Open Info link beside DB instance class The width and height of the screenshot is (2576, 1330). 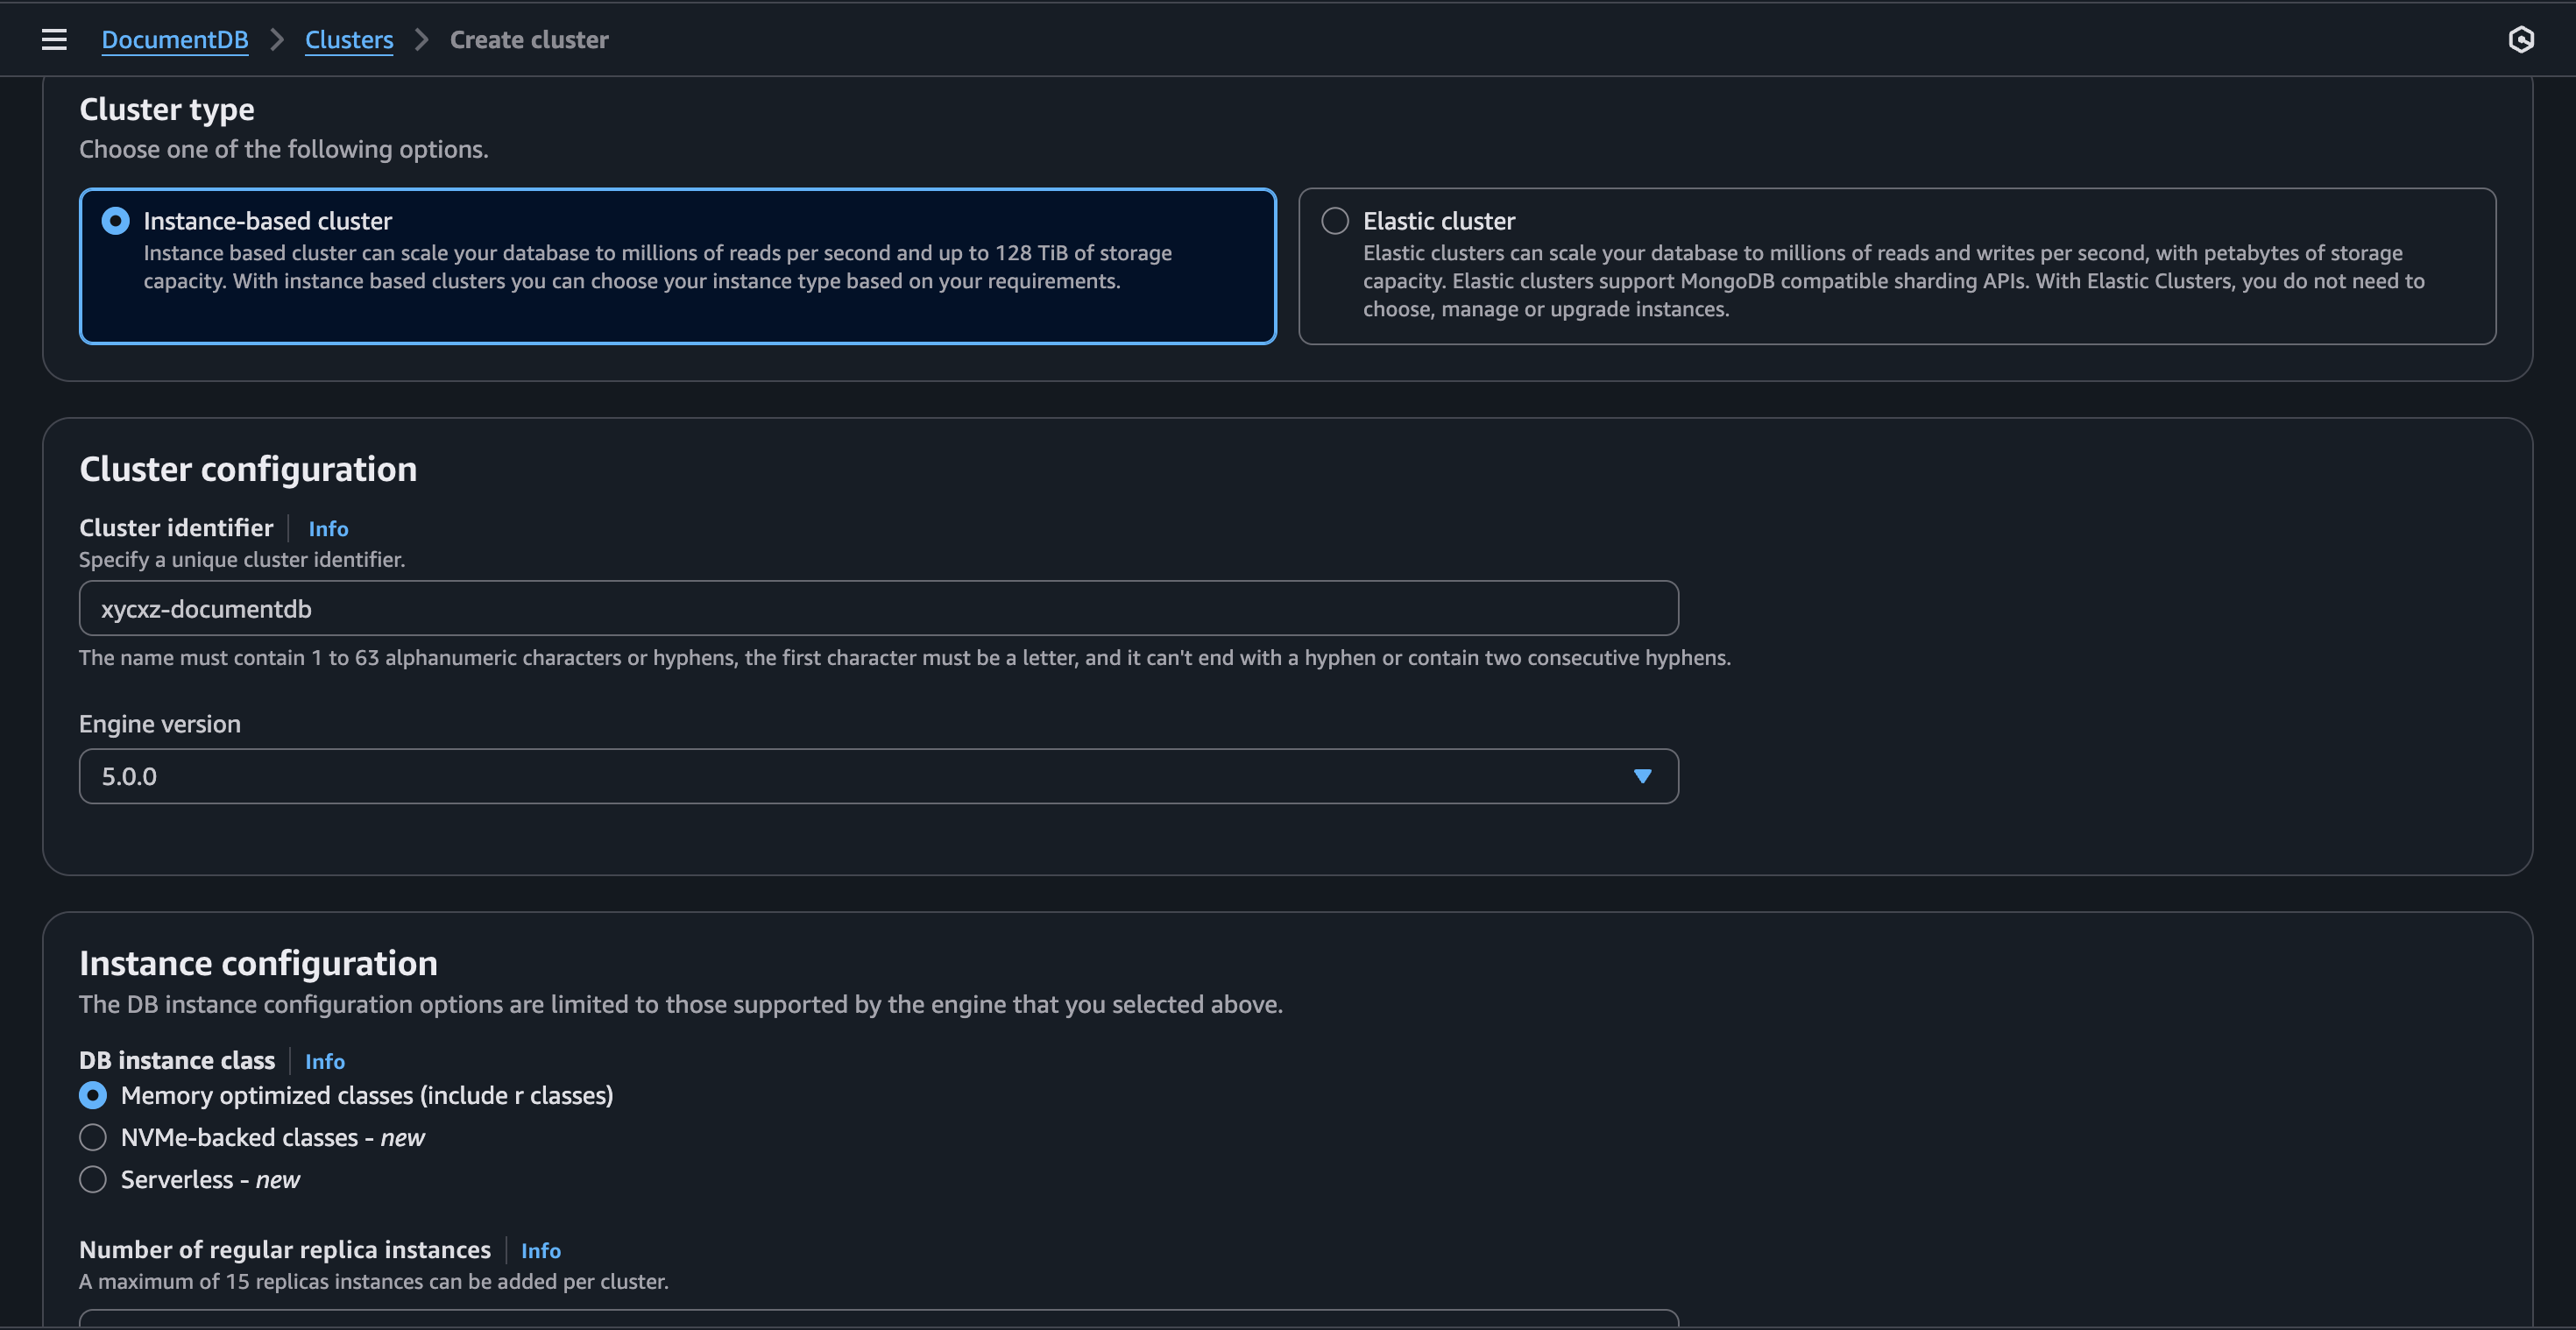pos(325,1062)
